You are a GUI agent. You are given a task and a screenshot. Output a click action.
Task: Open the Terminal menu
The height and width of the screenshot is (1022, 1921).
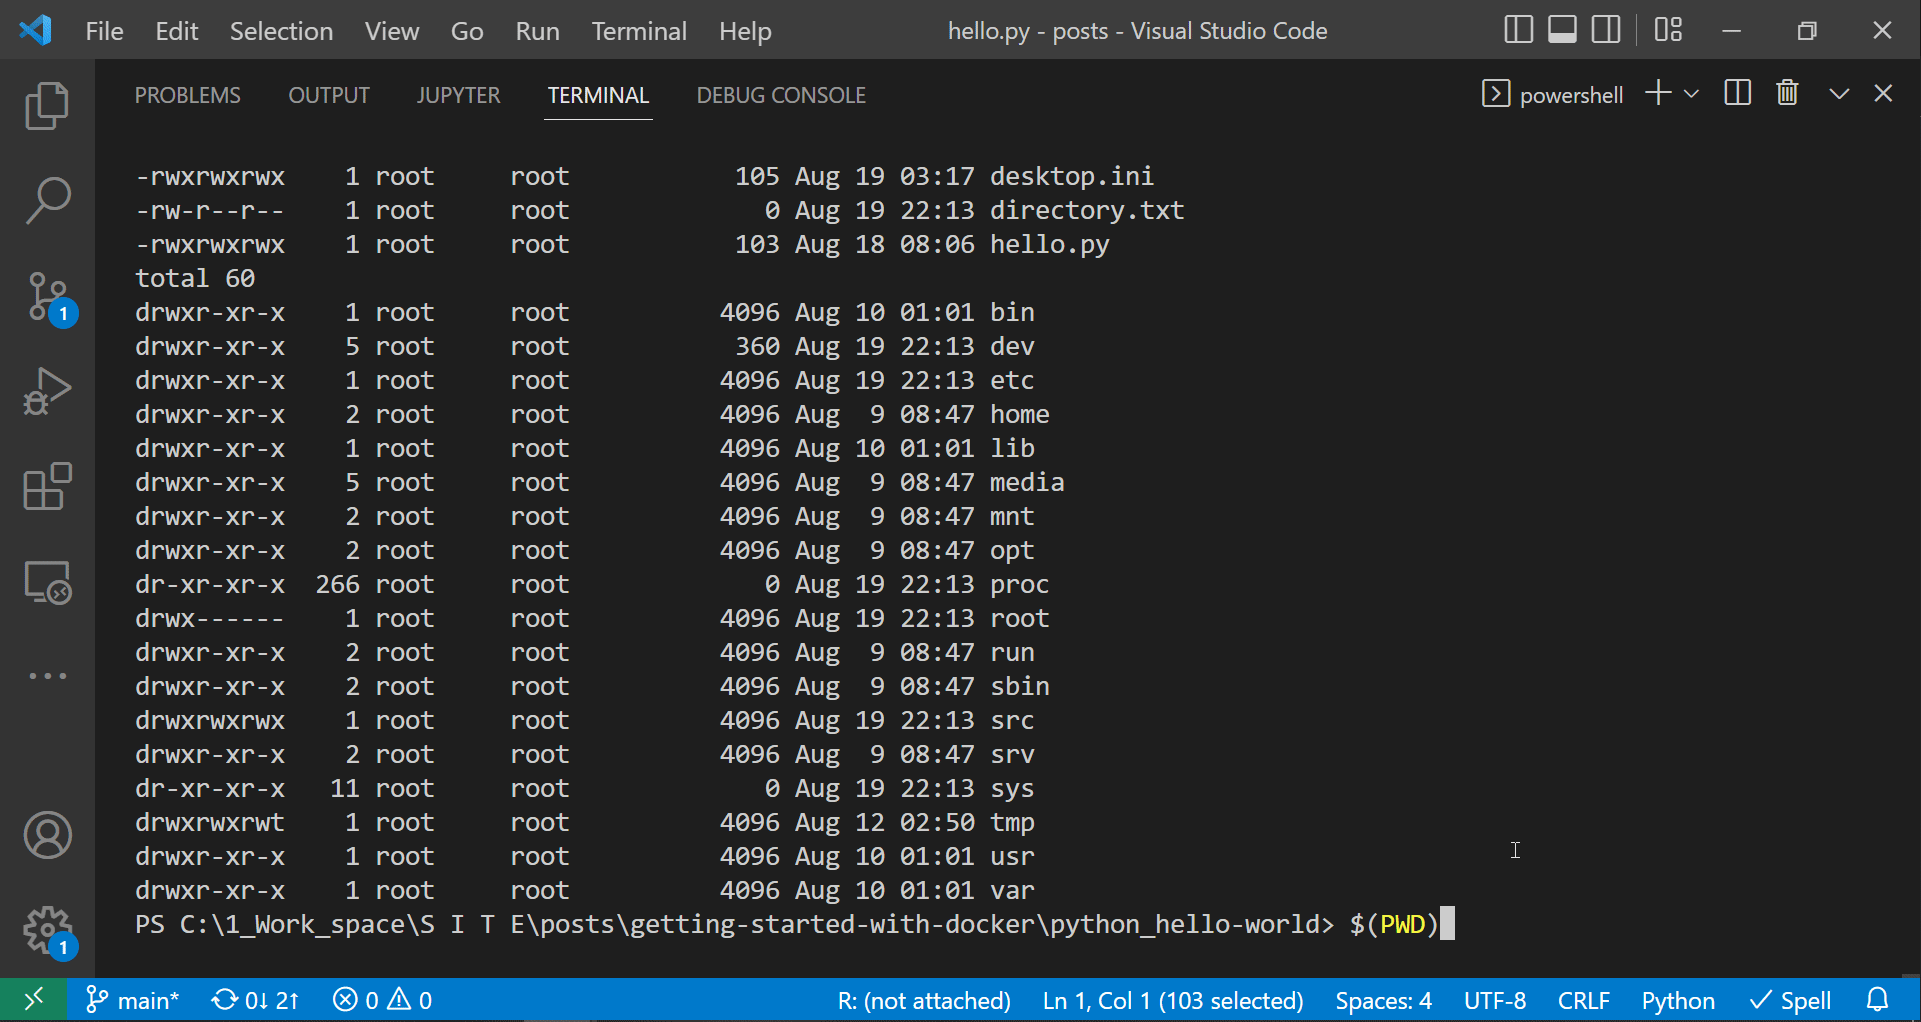pyautogui.click(x=639, y=31)
